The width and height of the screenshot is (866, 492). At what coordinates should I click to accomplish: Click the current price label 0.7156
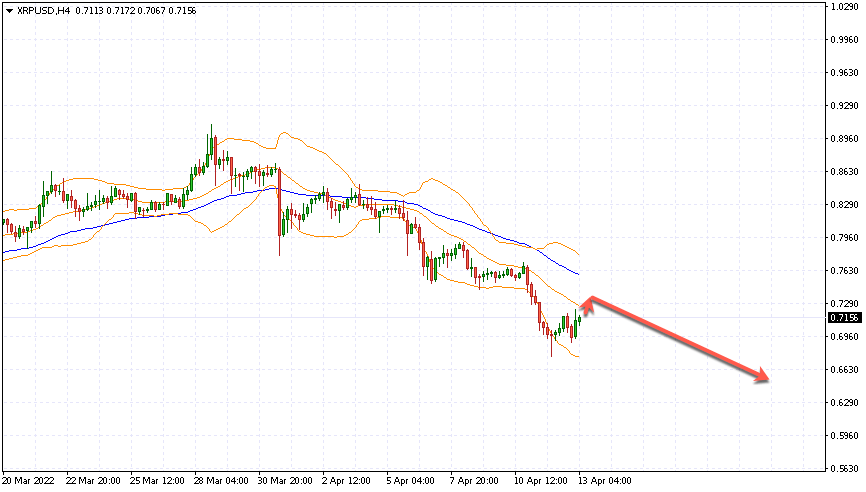point(843,318)
